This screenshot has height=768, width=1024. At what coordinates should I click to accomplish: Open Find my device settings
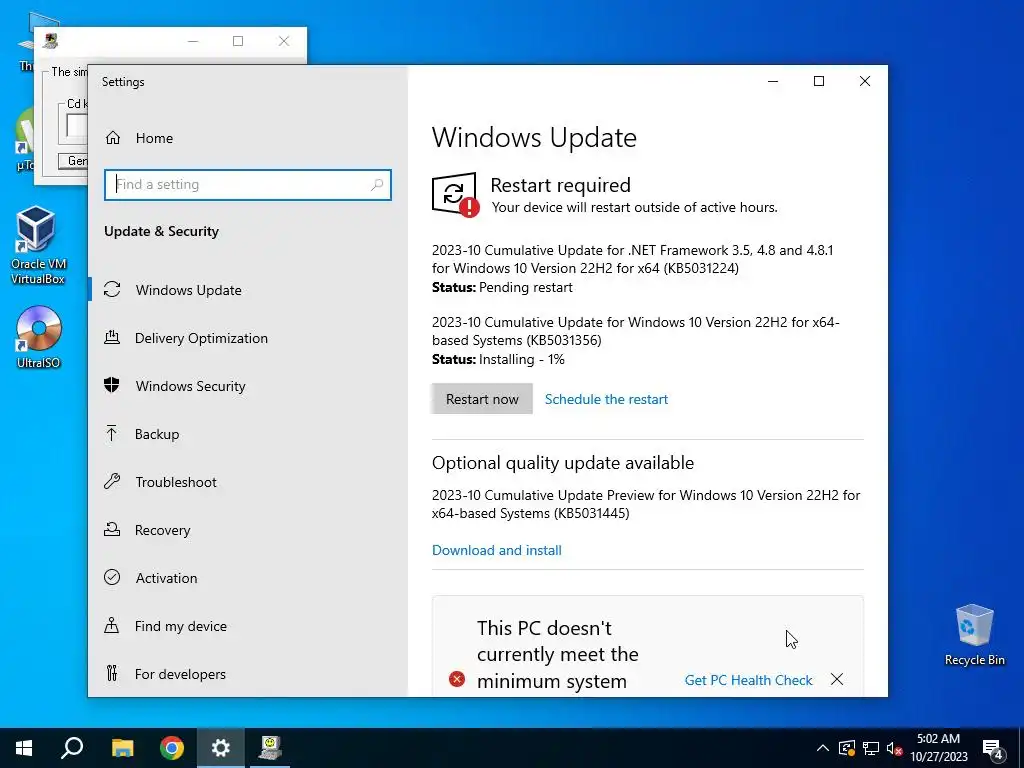click(x=248, y=626)
